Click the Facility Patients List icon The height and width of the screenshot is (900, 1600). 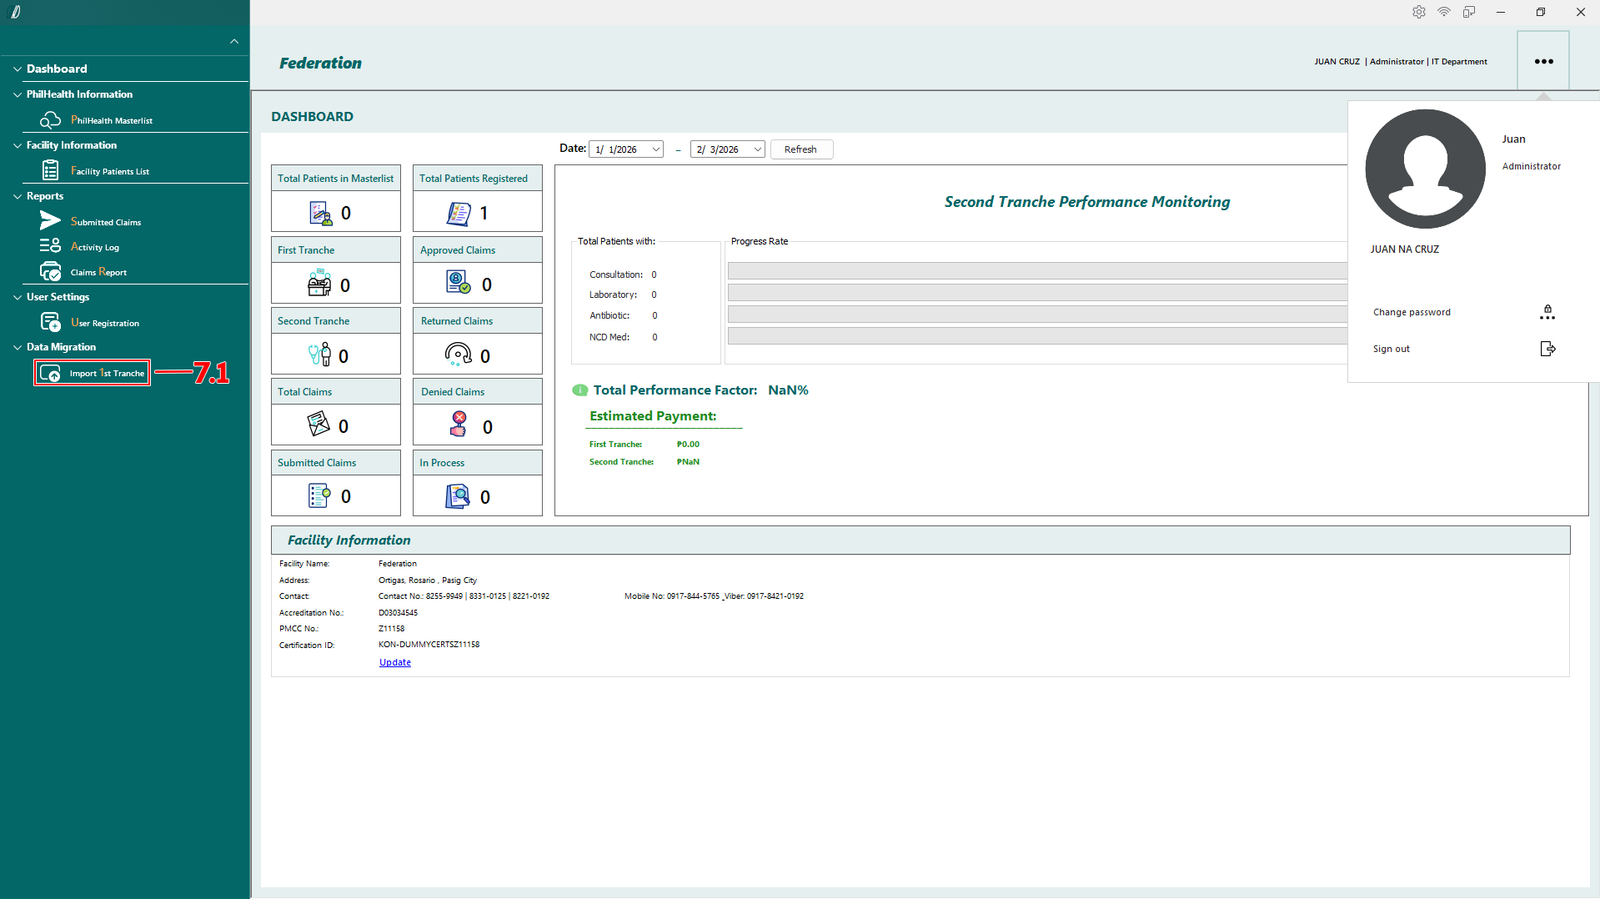50,171
